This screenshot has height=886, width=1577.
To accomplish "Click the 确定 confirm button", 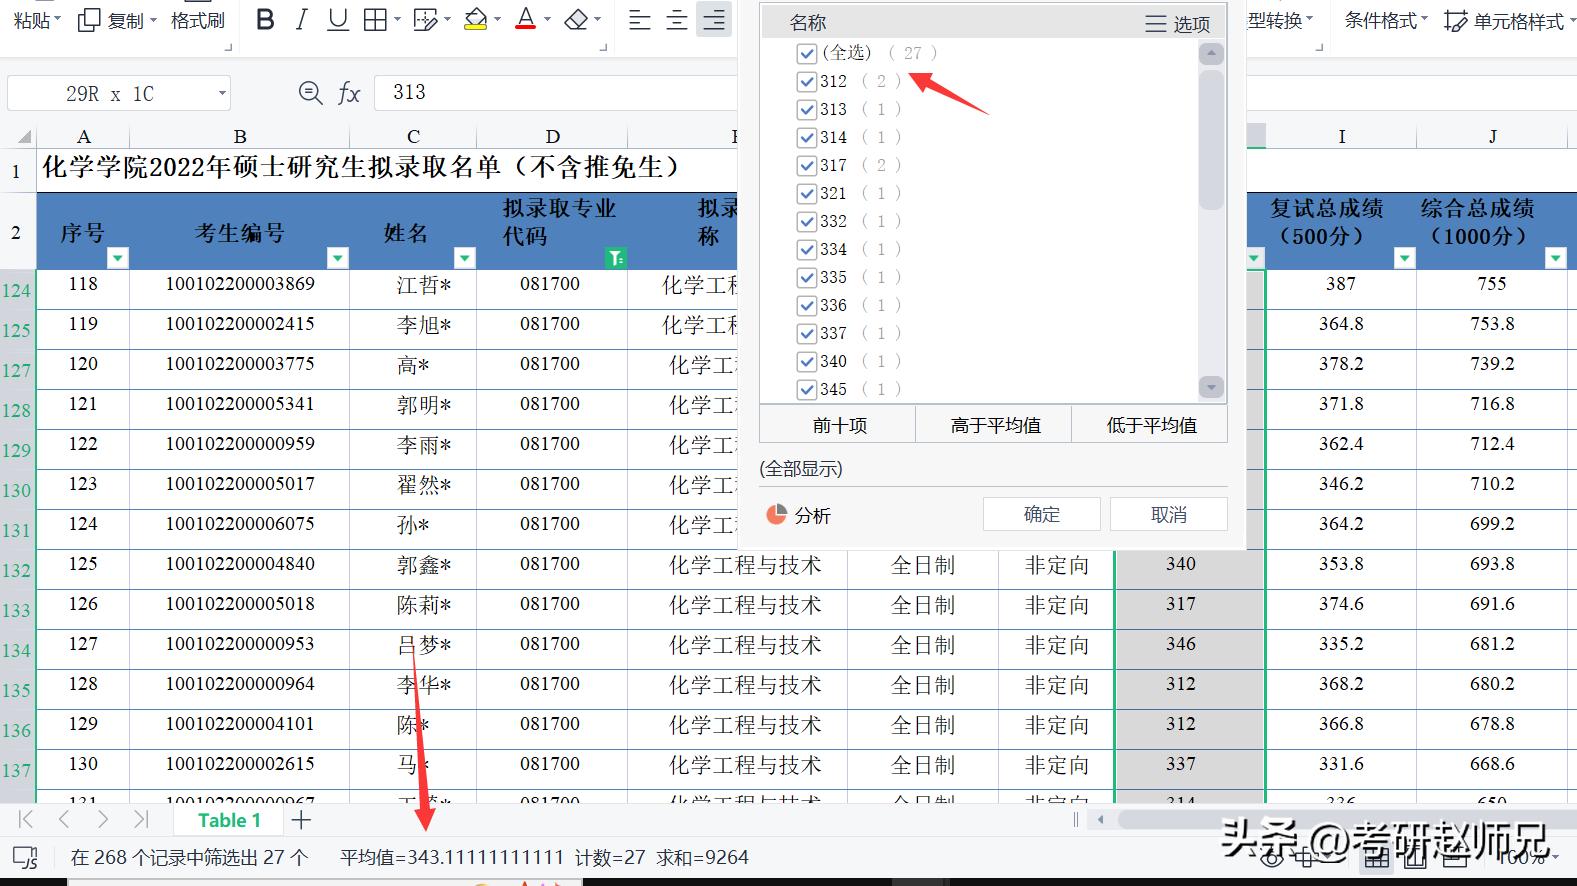I will (x=1041, y=514).
